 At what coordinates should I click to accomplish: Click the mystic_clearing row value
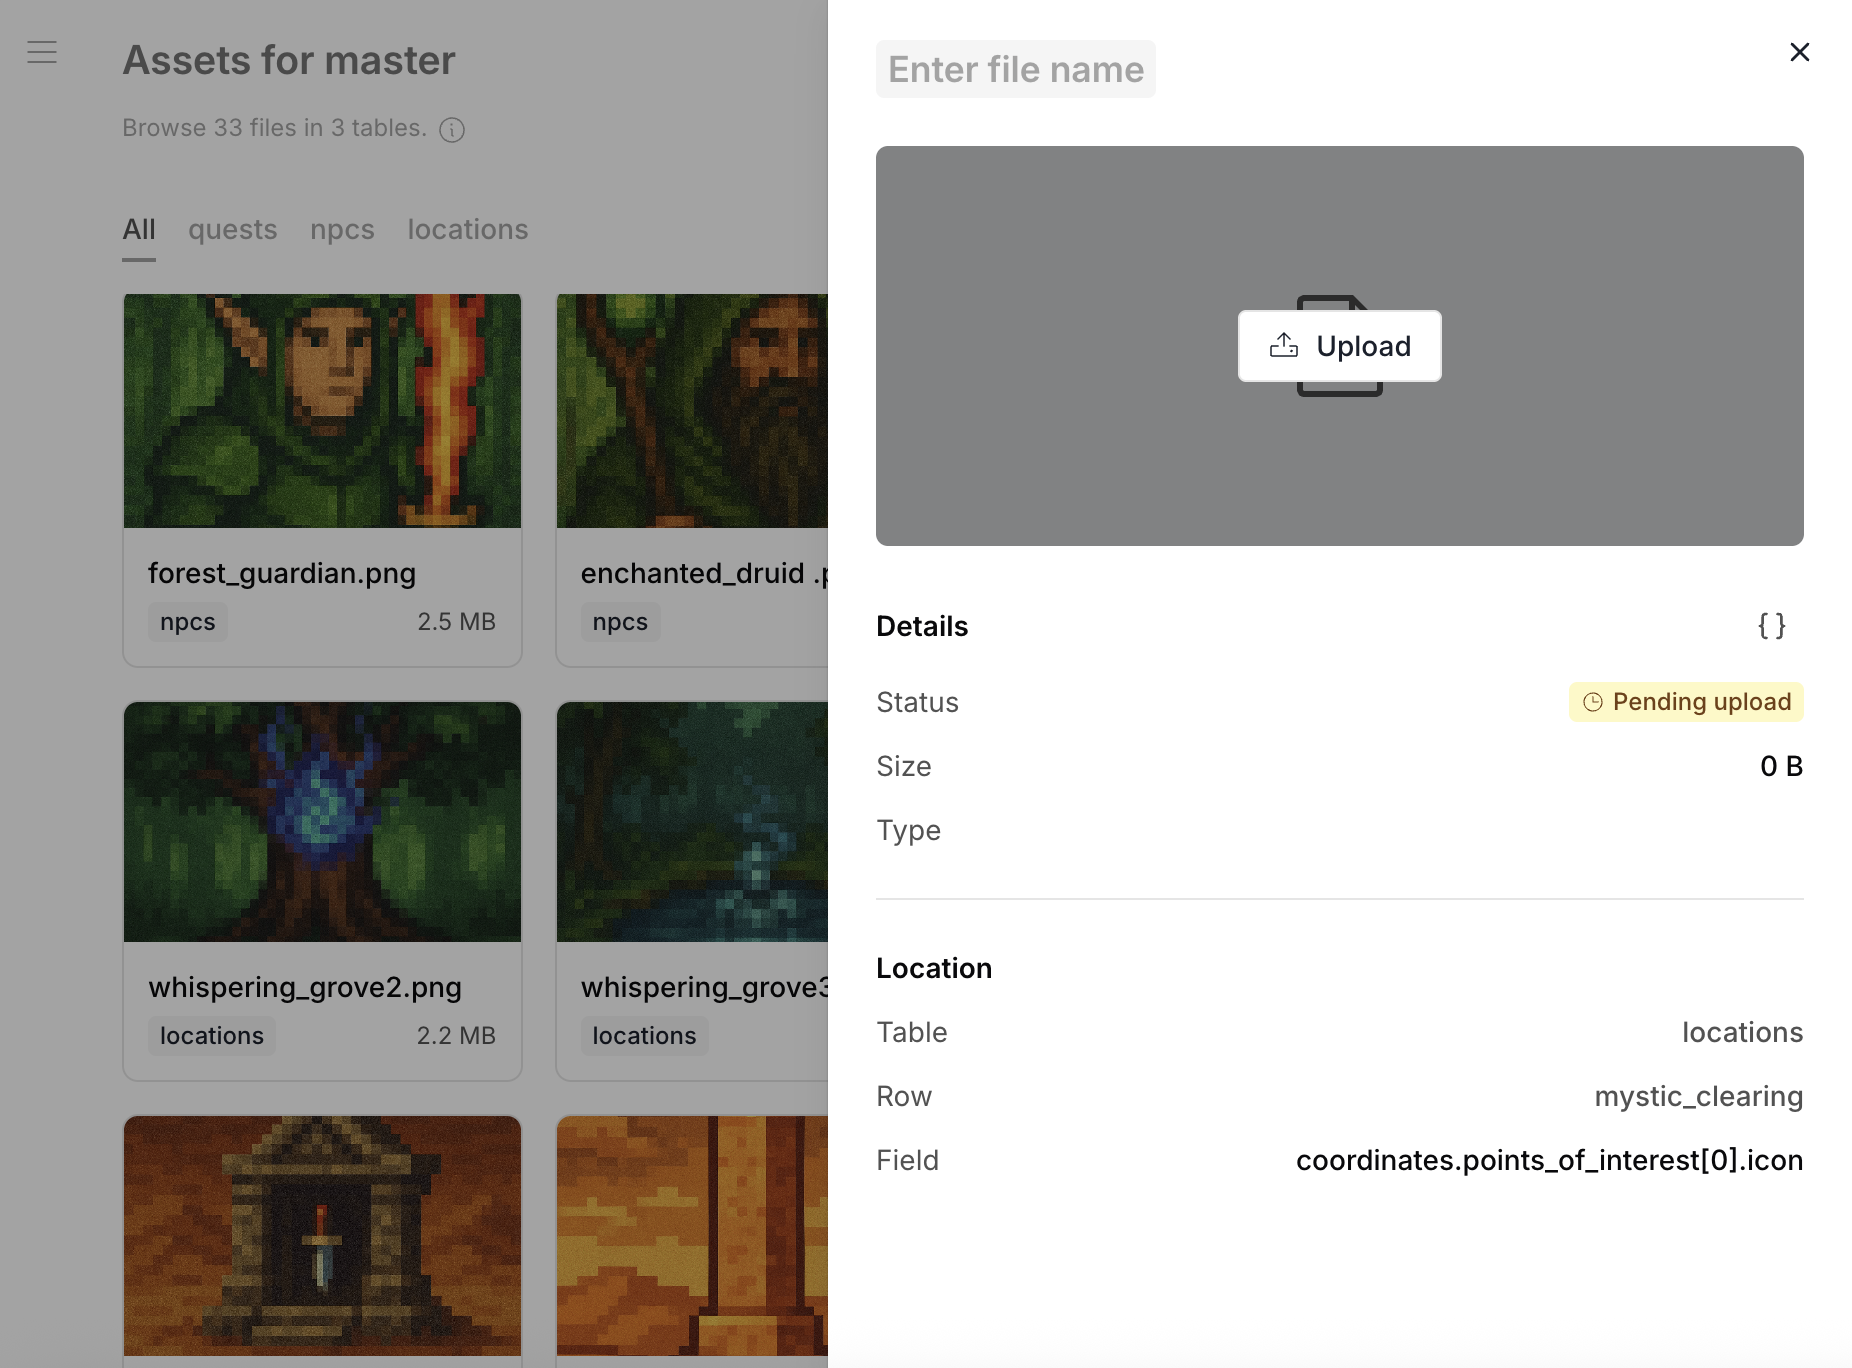pyautogui.click(x=1698, y=1096)
